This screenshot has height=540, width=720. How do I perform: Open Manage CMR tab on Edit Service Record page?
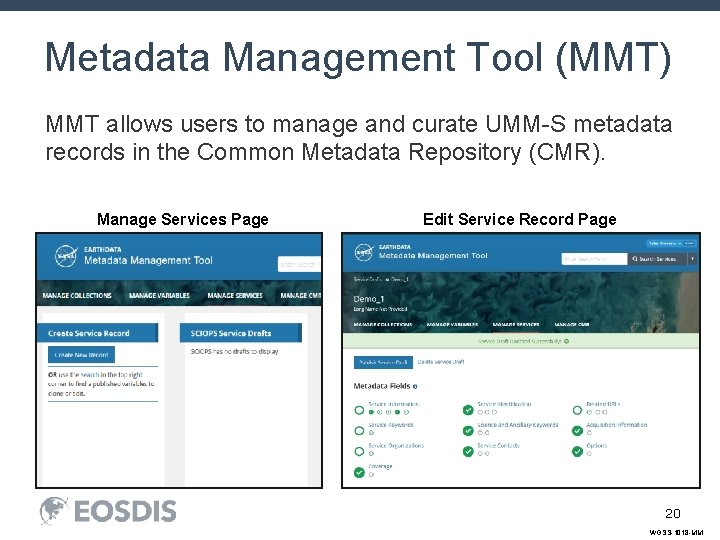coord(572,324)
